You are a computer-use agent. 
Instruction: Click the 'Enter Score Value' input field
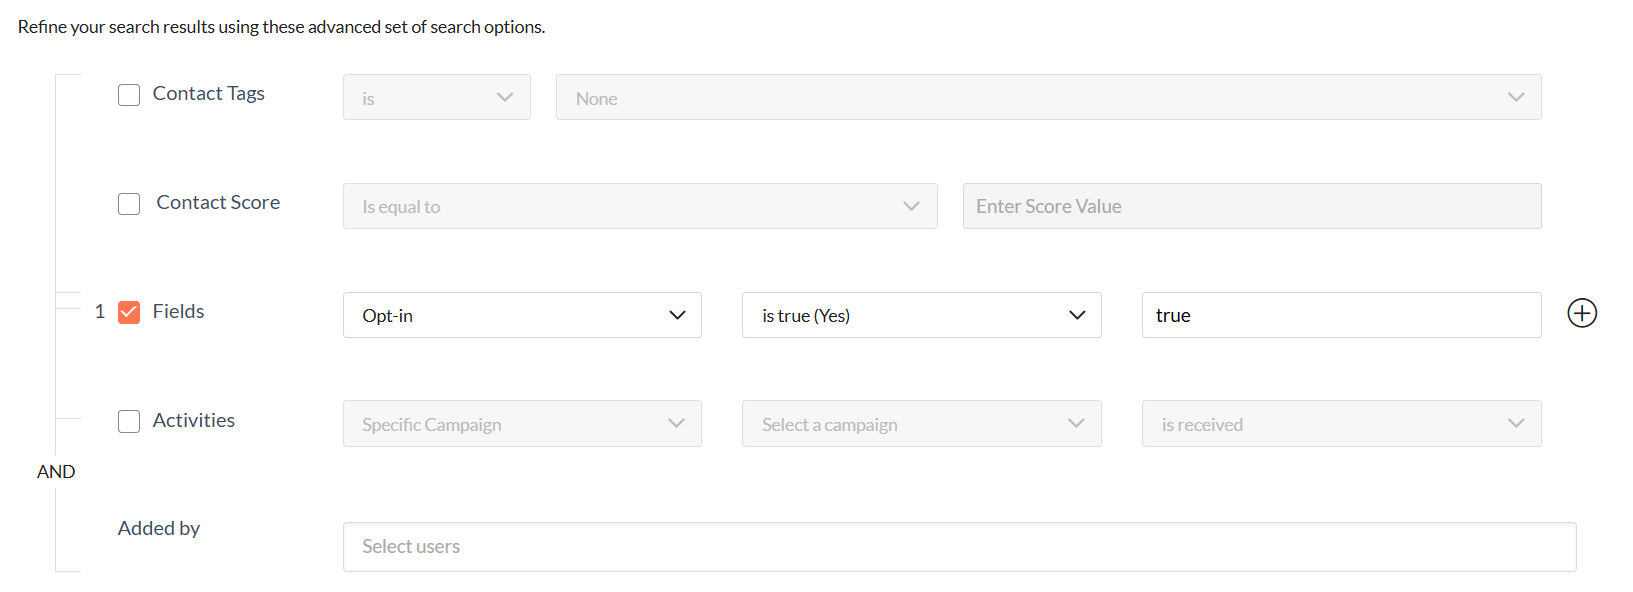pos(1251,206)
